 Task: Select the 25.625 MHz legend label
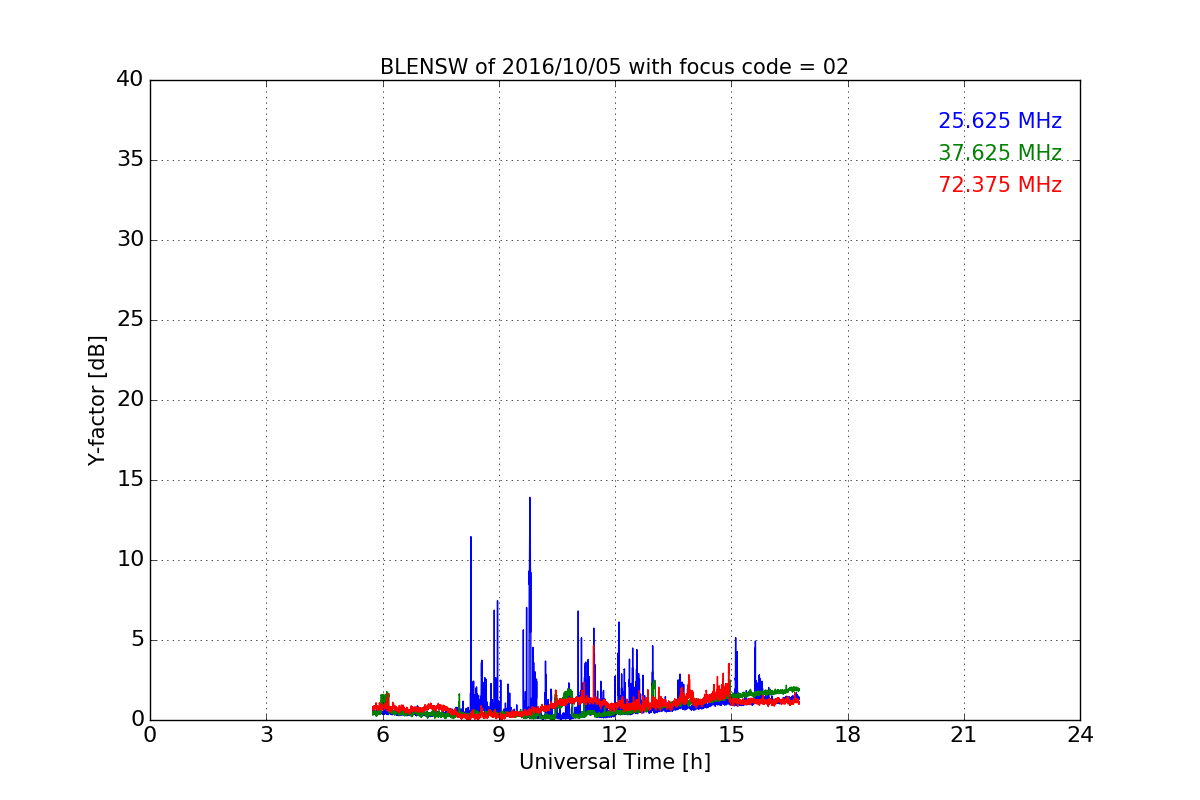pyautogui.click(x=1000, y=121)
